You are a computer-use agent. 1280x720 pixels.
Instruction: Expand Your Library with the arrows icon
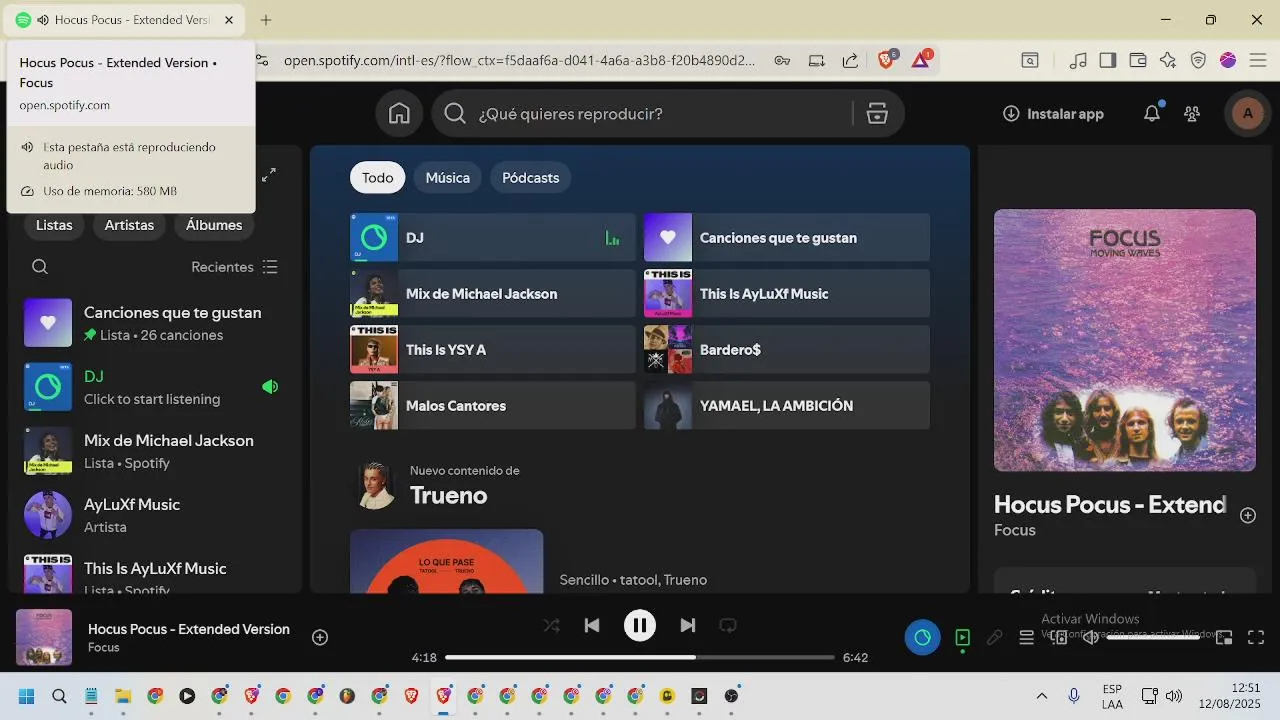coord(269,175)
